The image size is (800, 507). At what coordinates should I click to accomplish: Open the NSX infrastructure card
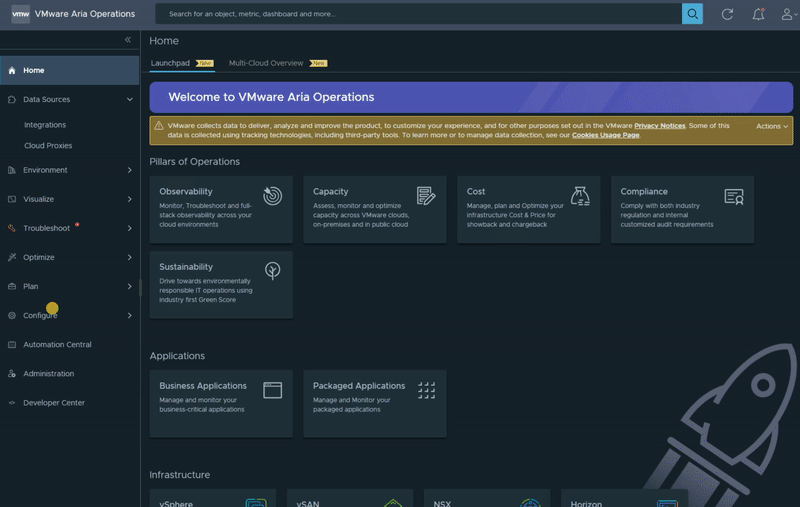tap(487, 498)
